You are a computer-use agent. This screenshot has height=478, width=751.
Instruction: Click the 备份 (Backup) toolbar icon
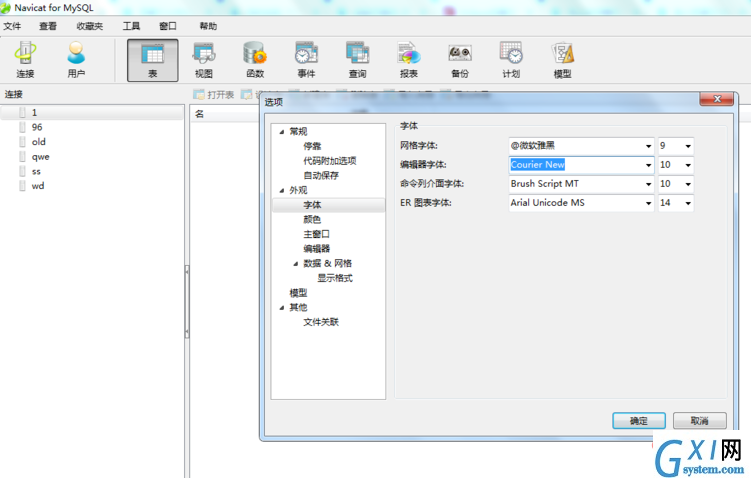[460, 60]
